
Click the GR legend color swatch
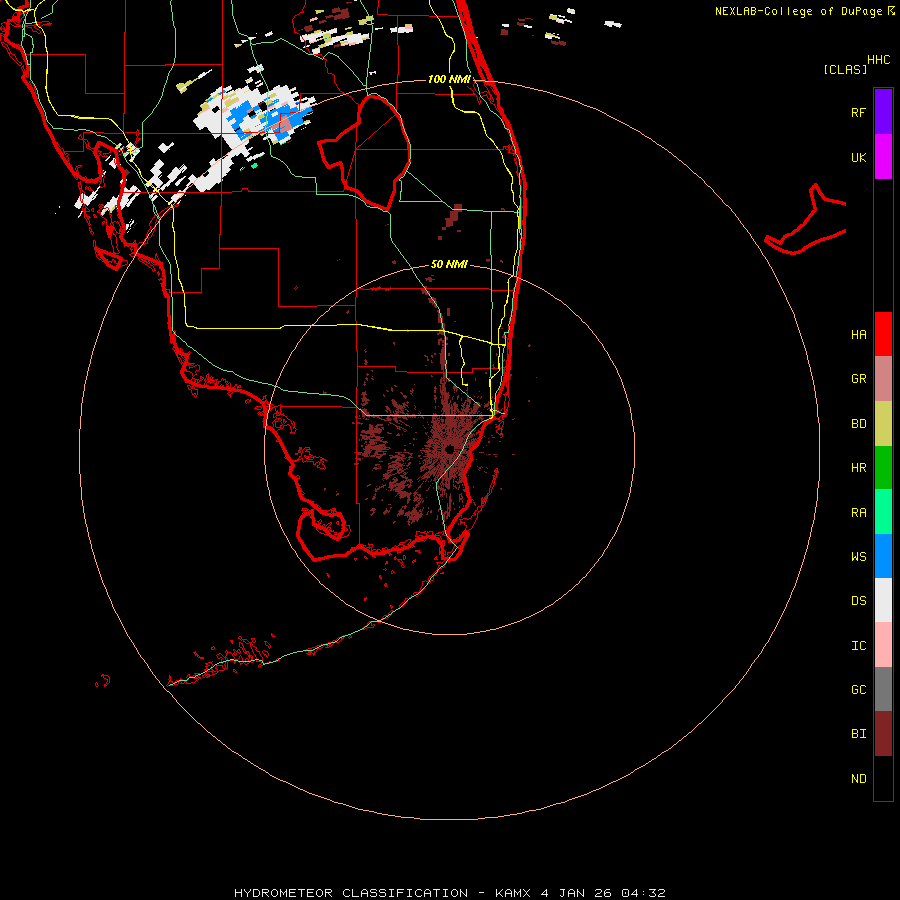click(883, 379)
